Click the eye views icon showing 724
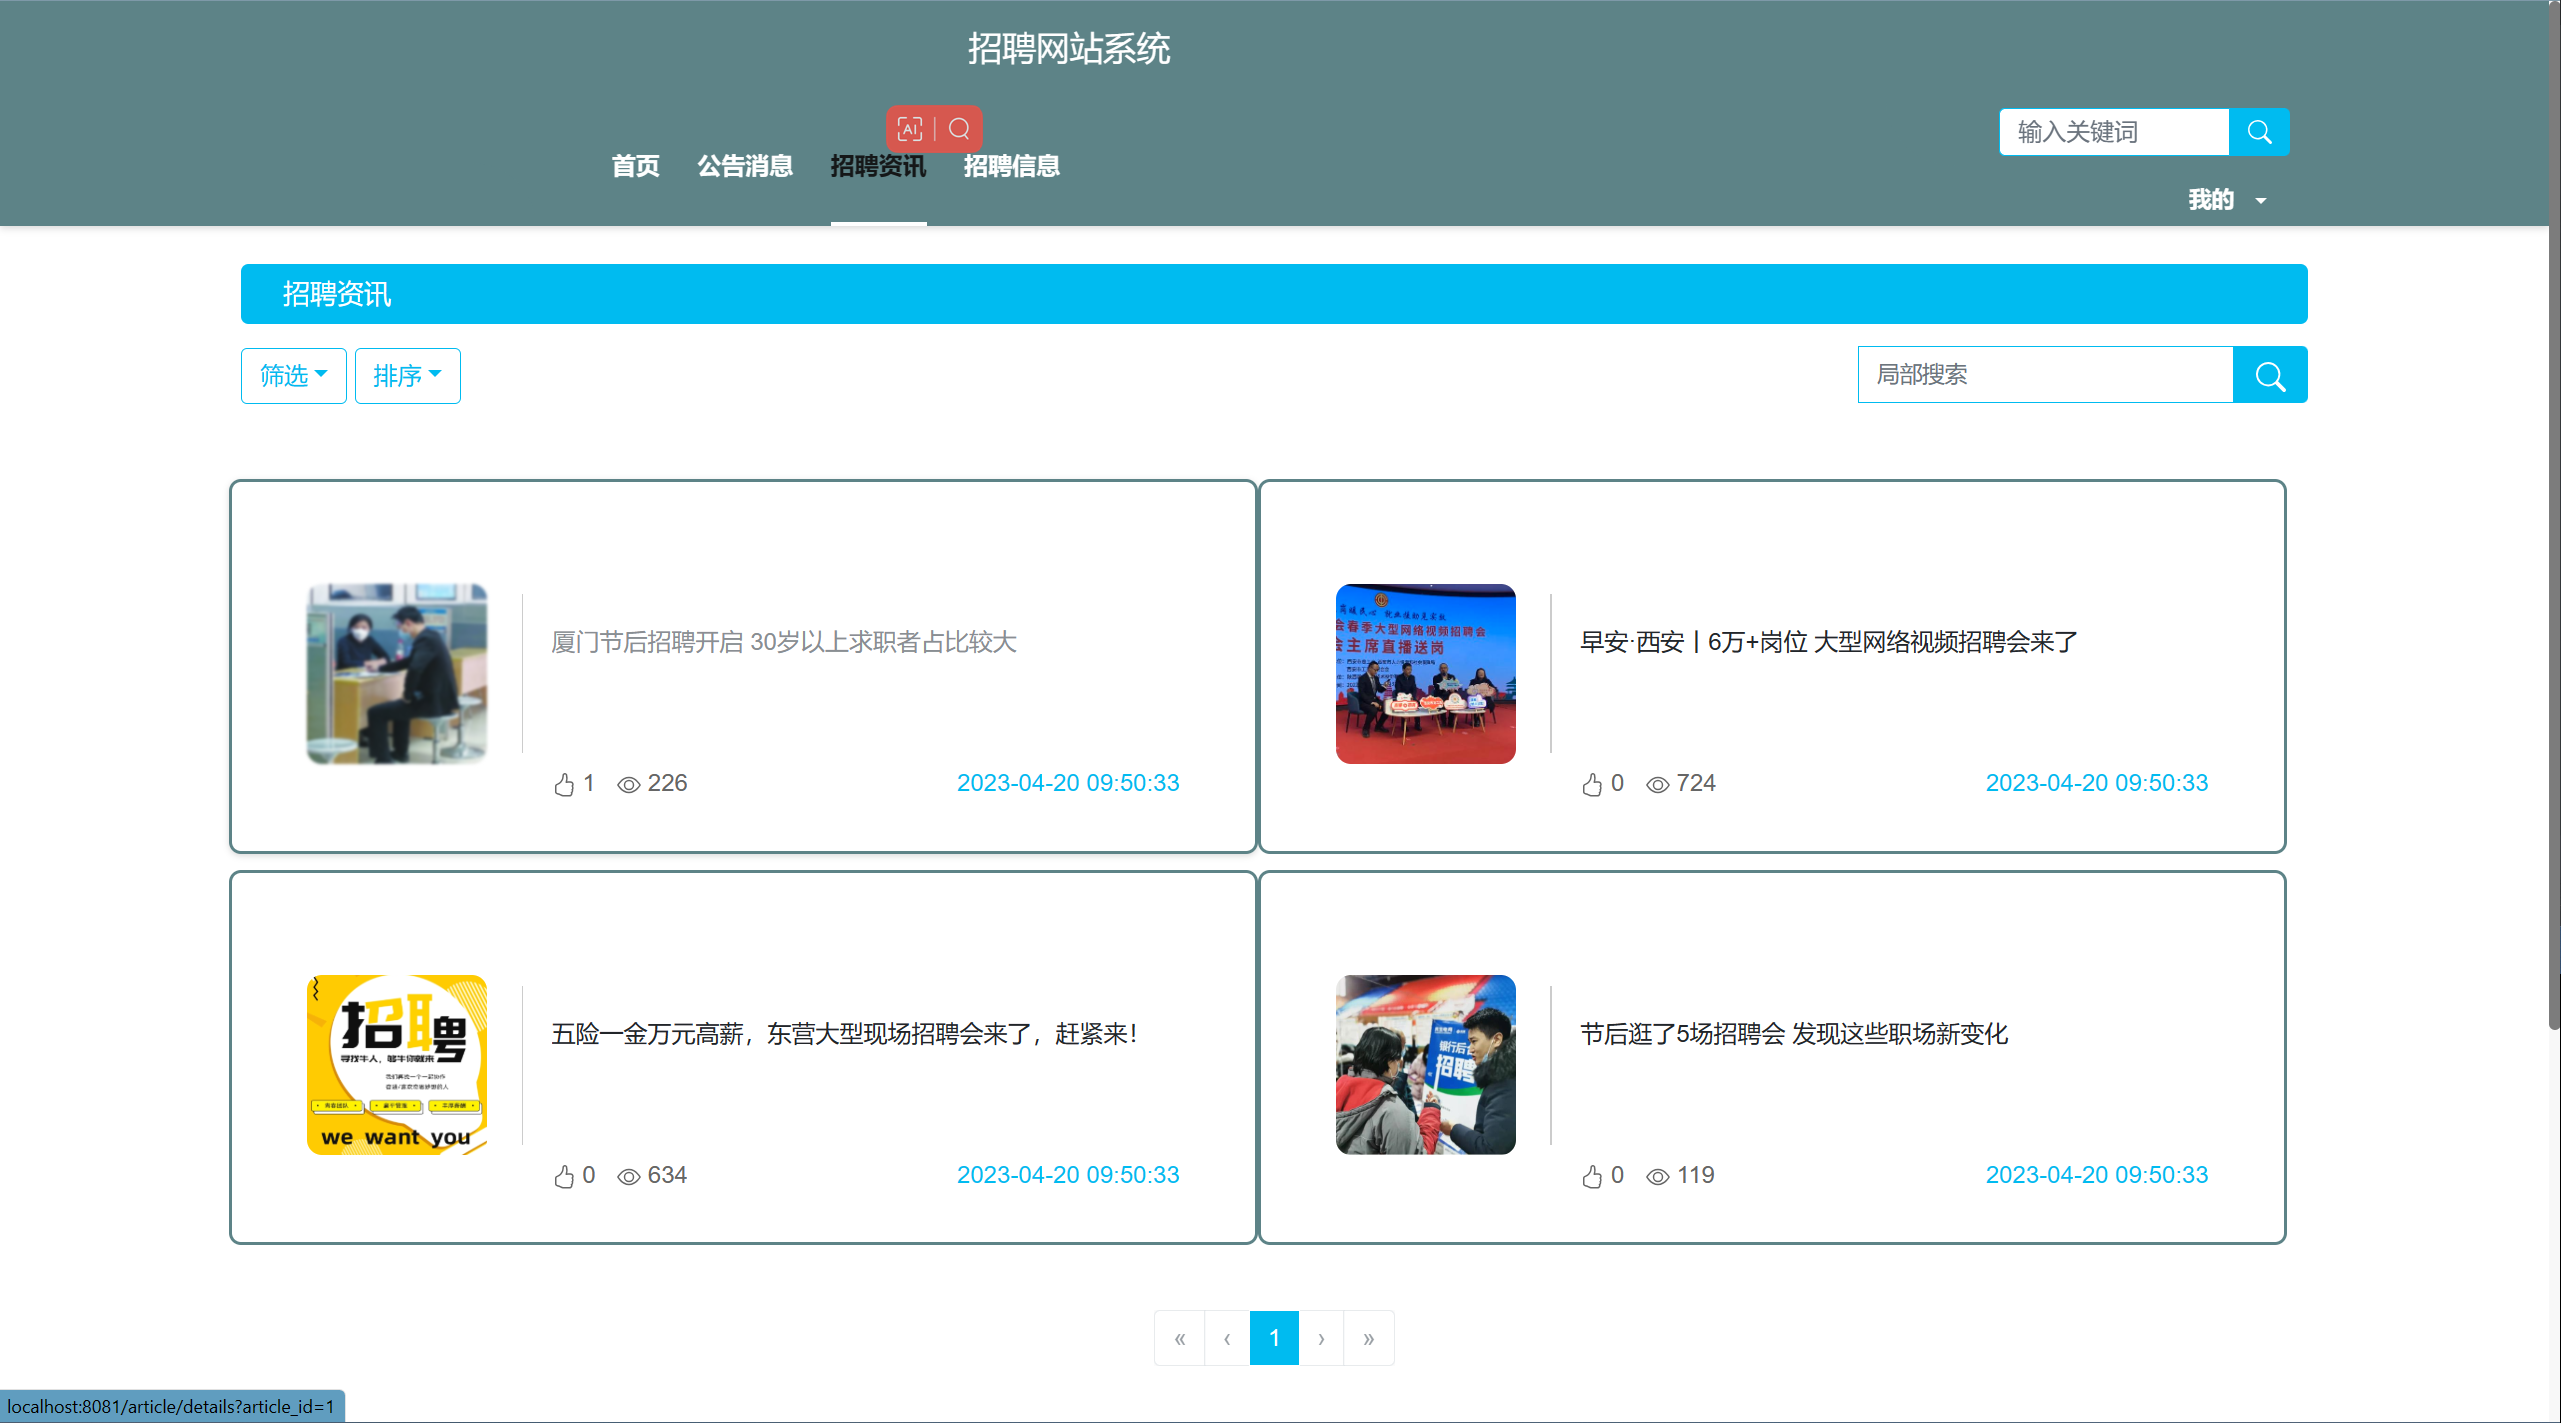Viewport: 2561px width, 1423px height. point(1657,784)
